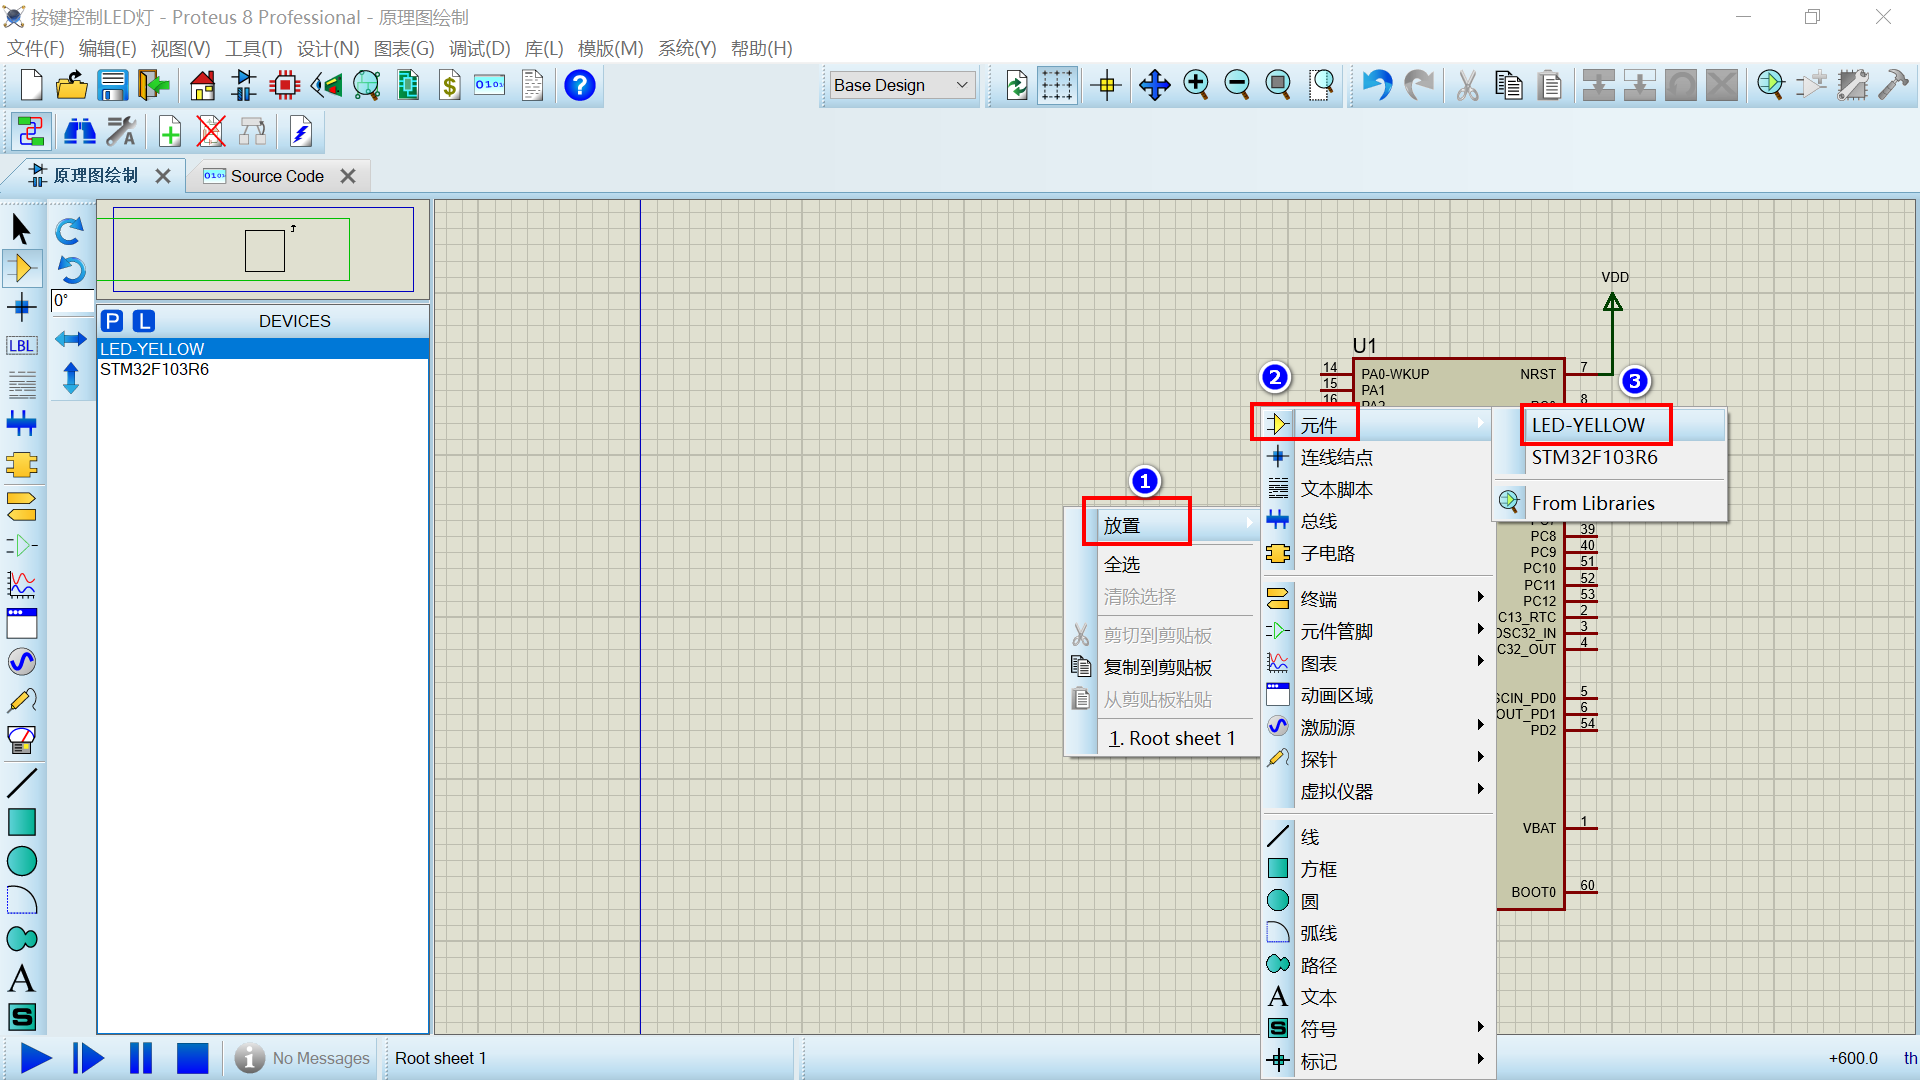Click the rotation angle input field
Viewport: 1920px width, 1080px height.
[x=72, y=301]
